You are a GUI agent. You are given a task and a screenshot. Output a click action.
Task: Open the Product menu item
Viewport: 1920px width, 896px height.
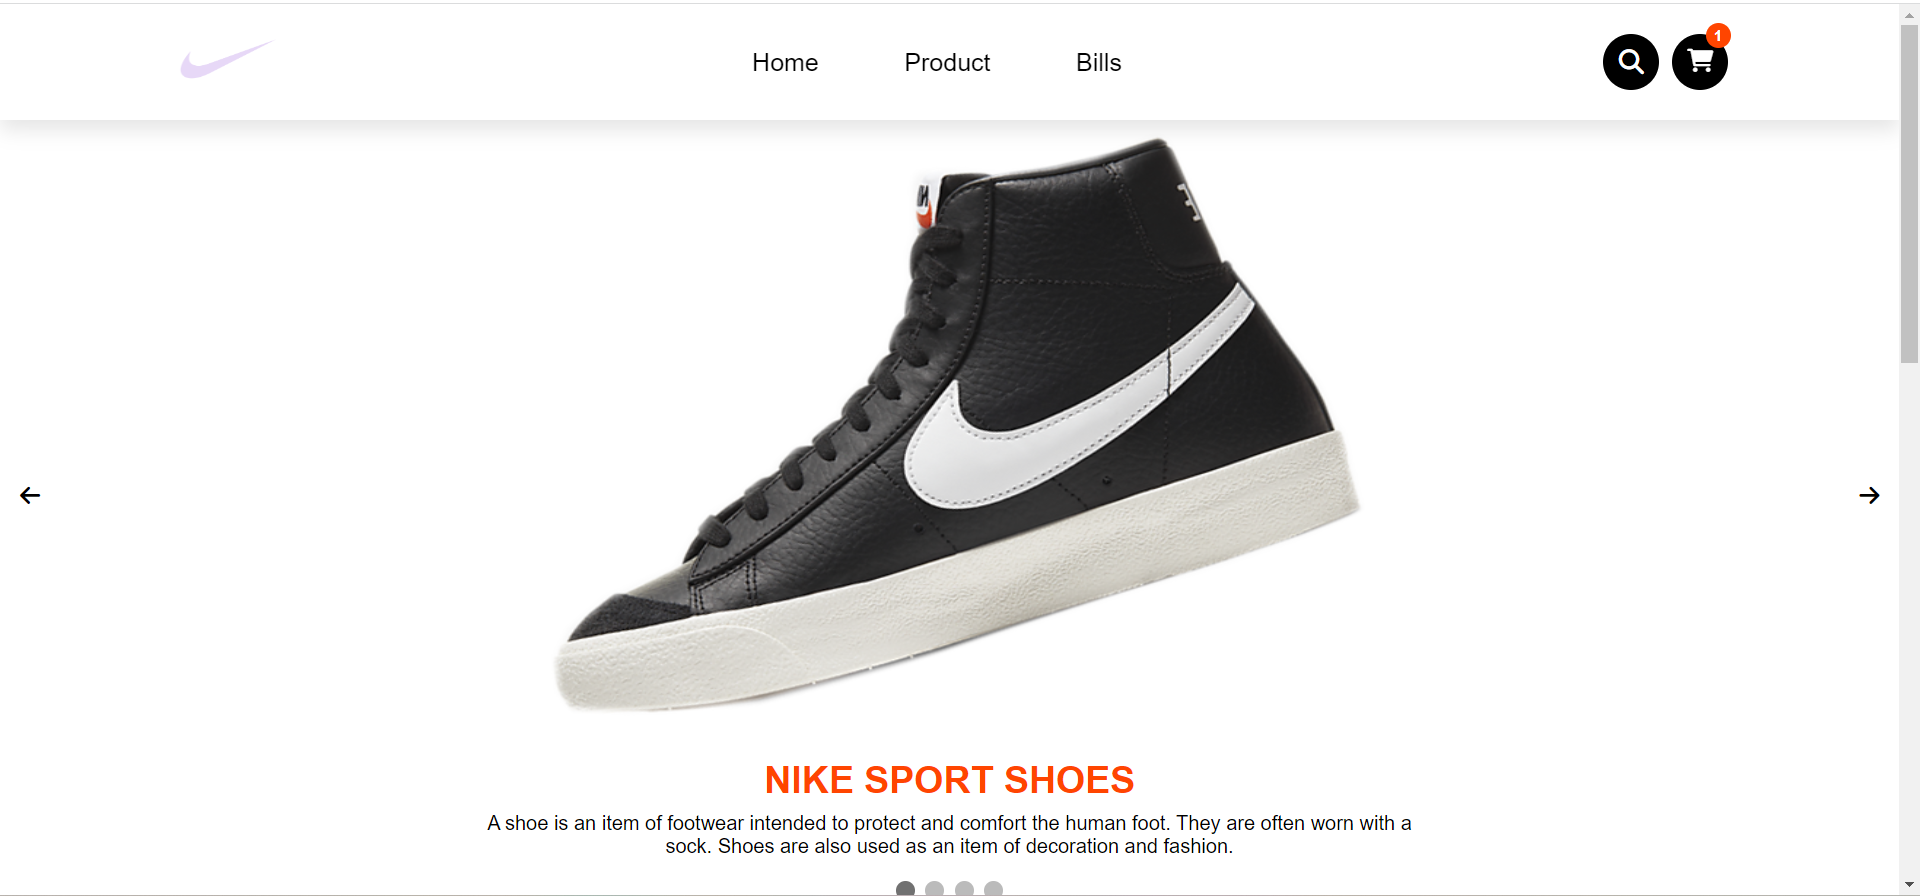tap(947, 62)
